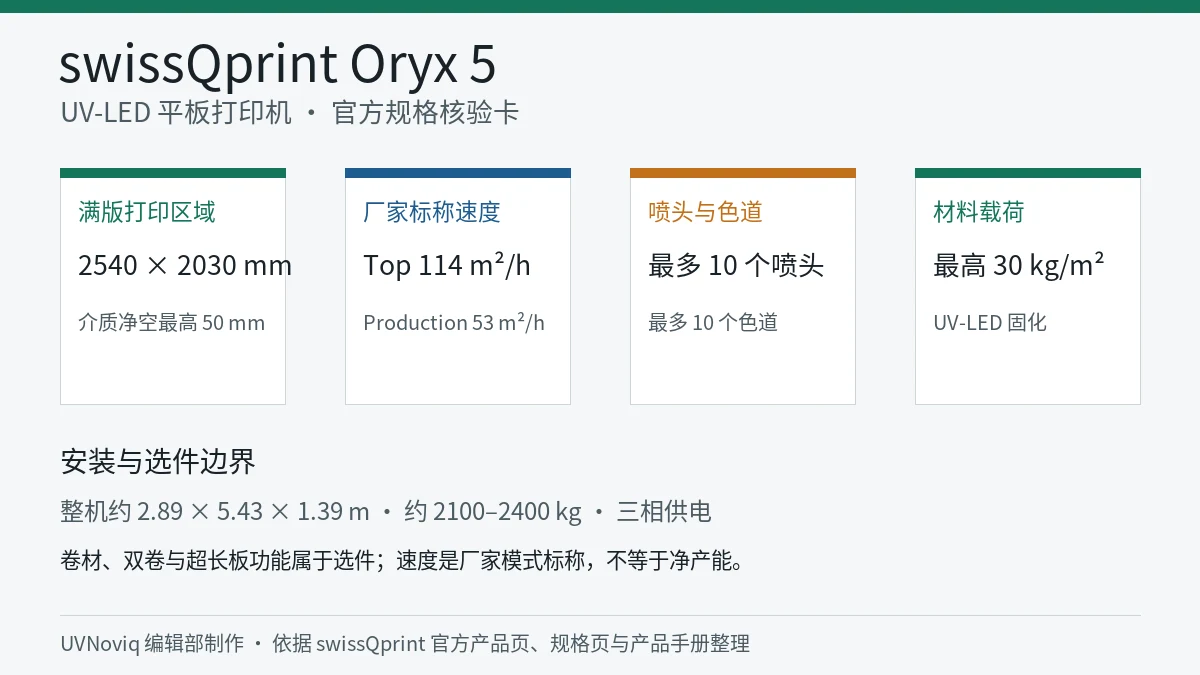Select the 材料载荷 card heading
The width and height of the screenshot is (1200, 675).
979,212
